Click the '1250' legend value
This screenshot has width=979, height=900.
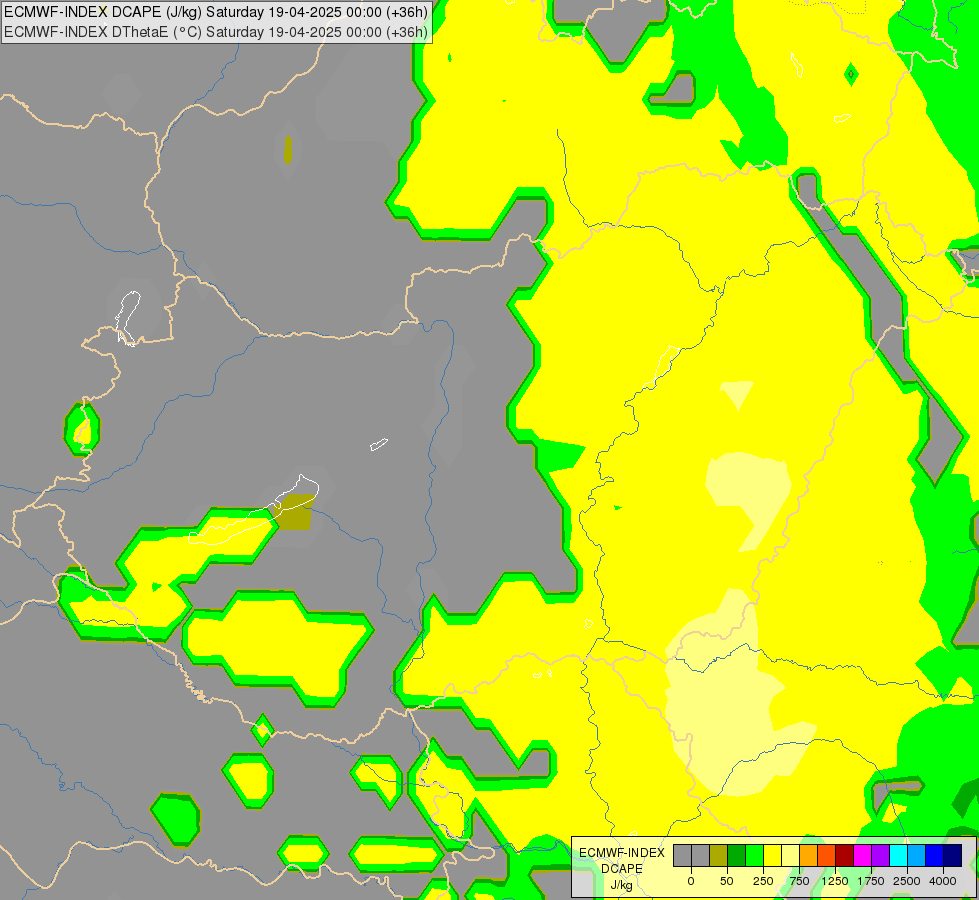click(x=835, y=881)
